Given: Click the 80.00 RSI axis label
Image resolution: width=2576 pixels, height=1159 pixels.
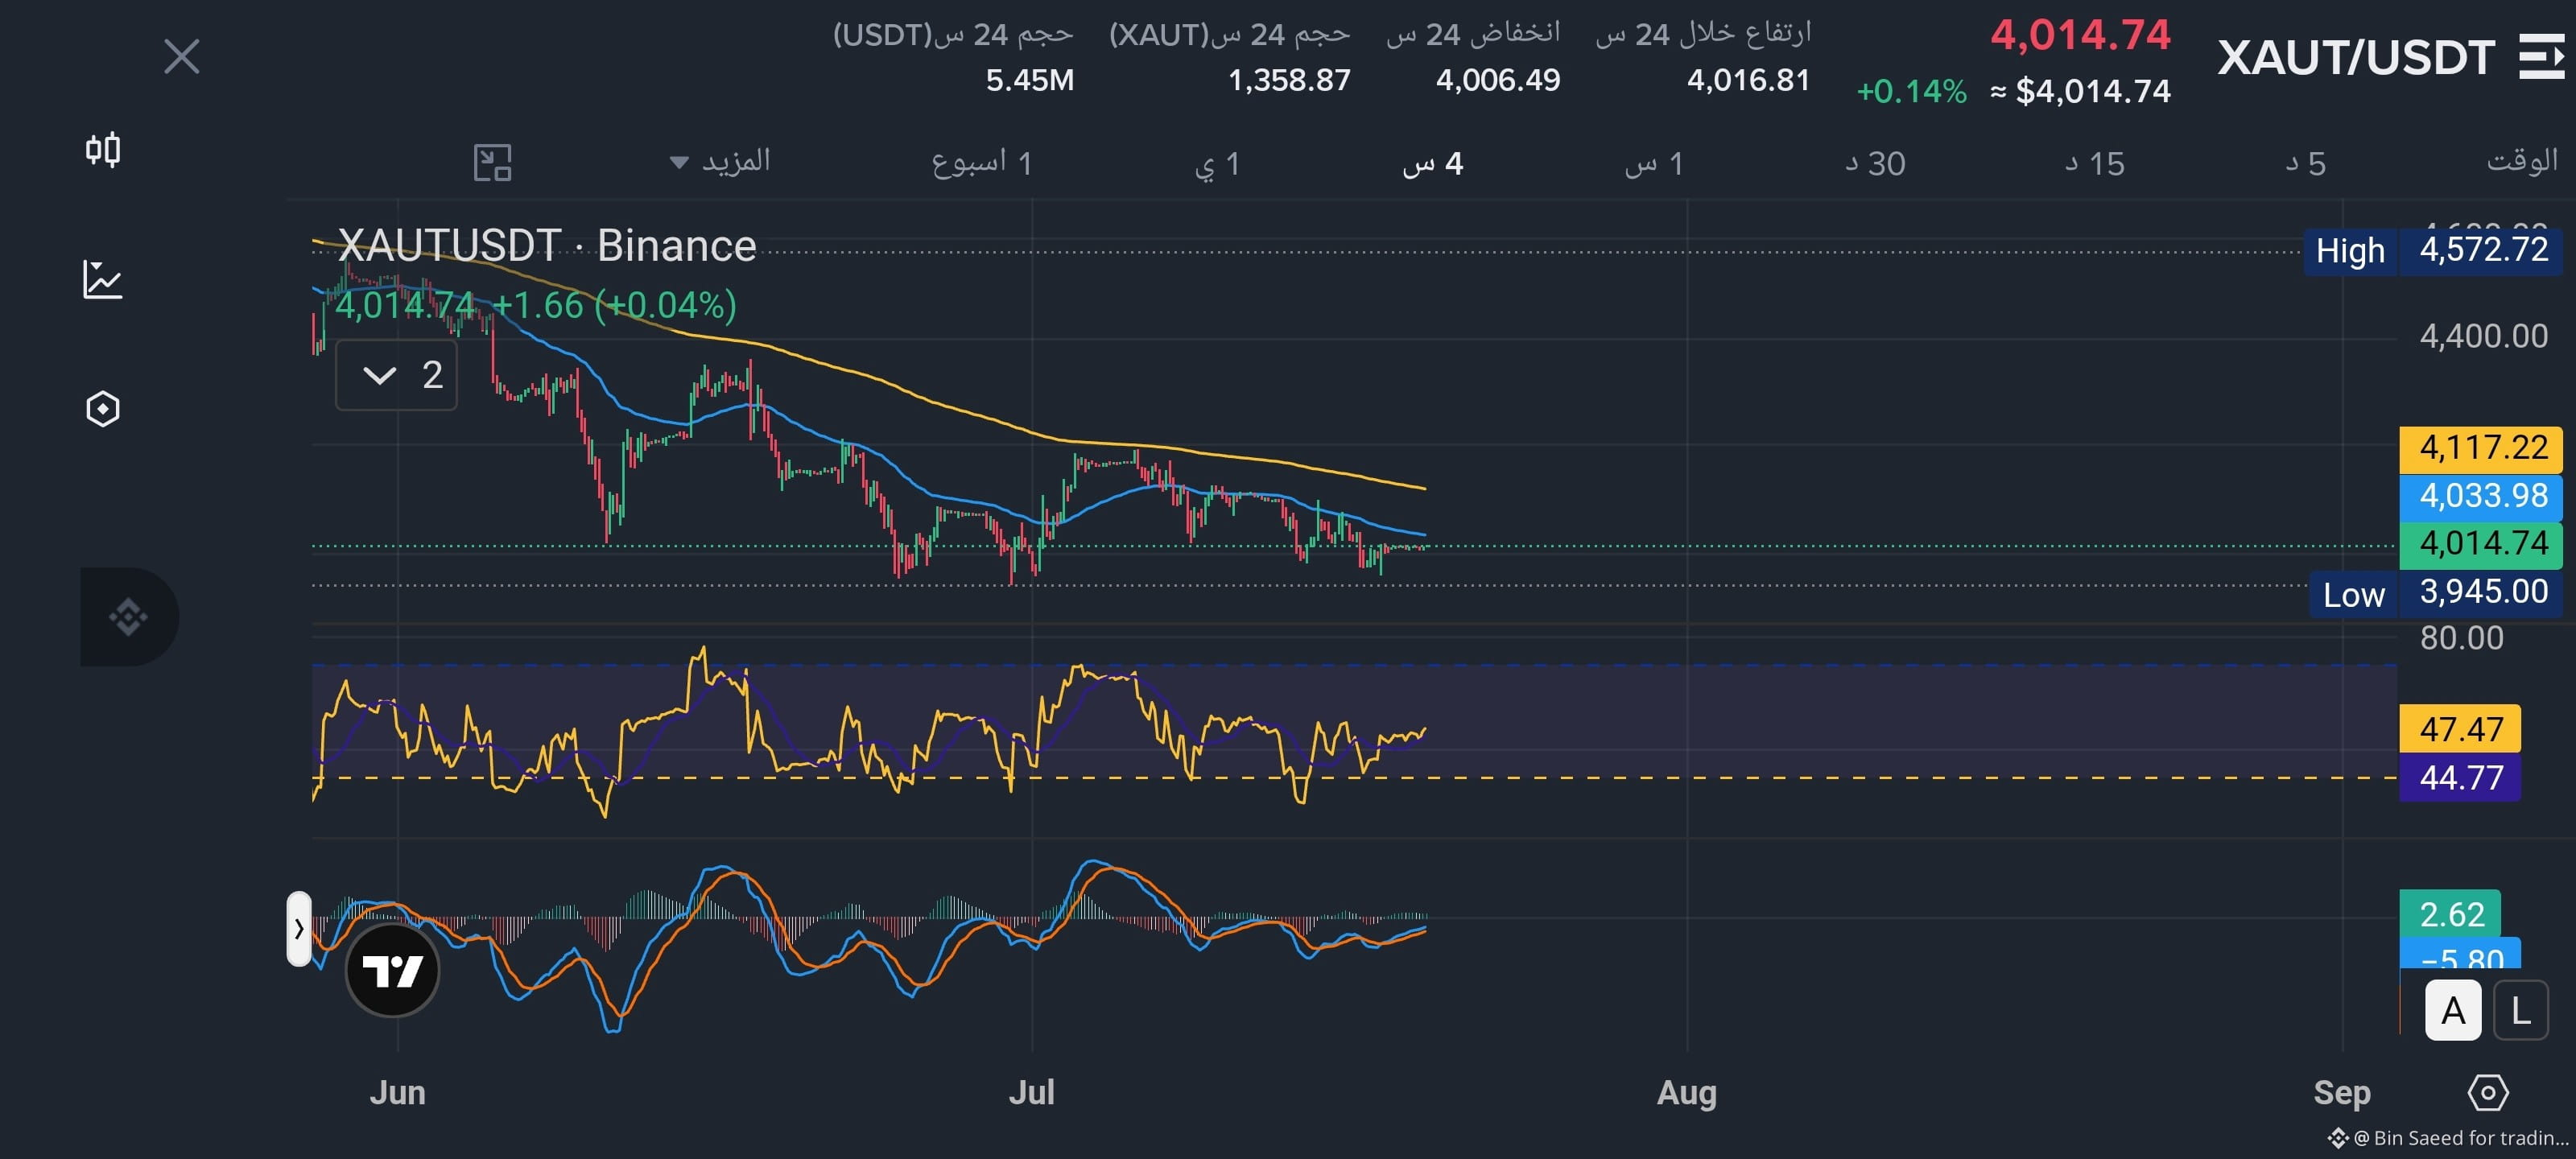Looking at the screenshot, I should (x=2461, y=638).
